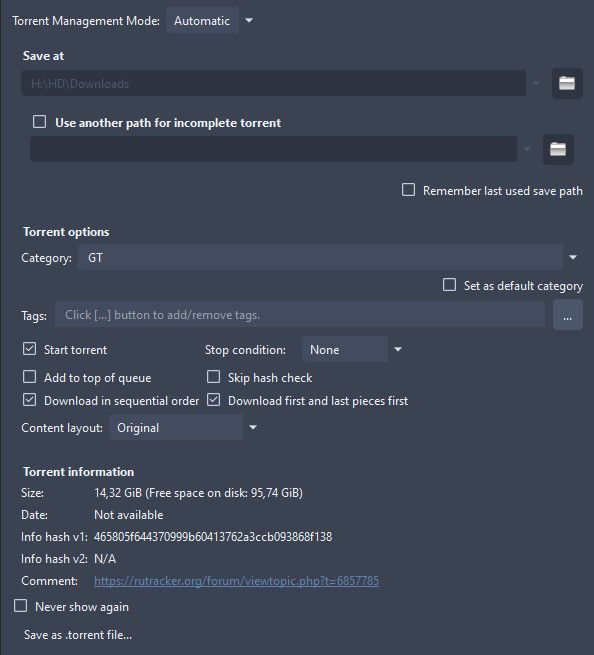Open tags selection with ellipsis button
The width and height of the screenshot is (594, 655).
coord(567,315)
